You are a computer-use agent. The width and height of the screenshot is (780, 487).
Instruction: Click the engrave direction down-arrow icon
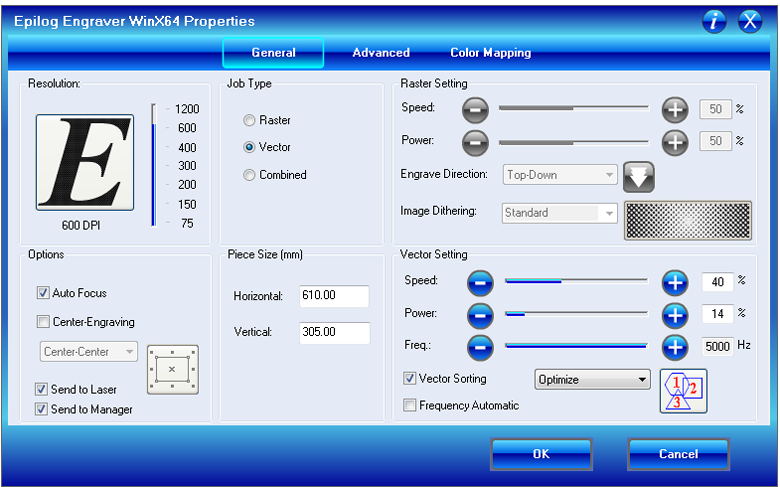(x=639, y=177)
